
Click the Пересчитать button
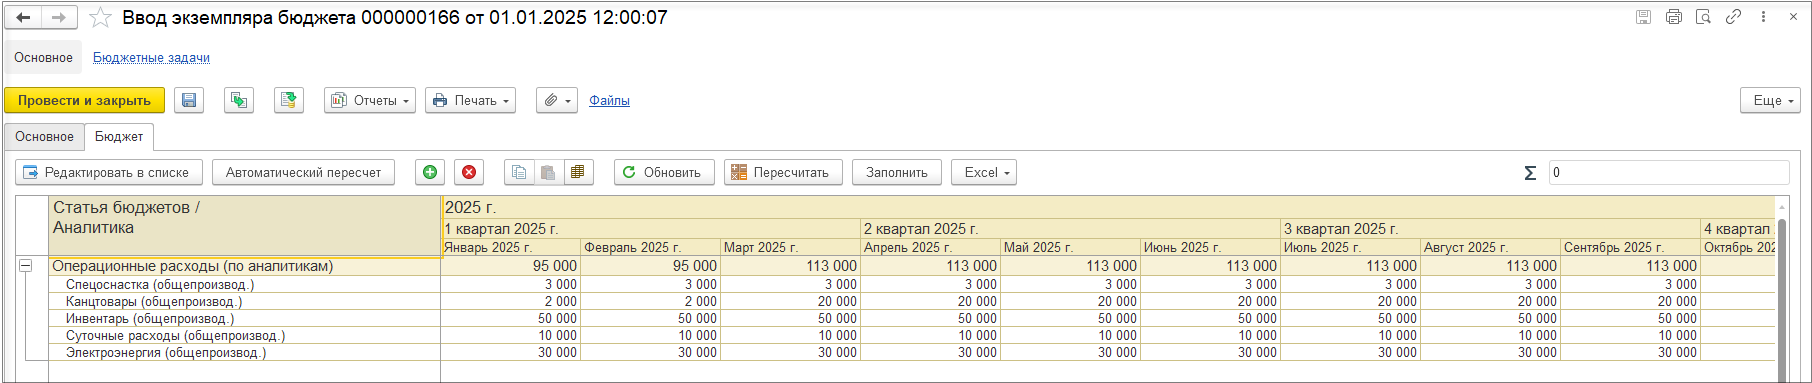pos(783,172)
